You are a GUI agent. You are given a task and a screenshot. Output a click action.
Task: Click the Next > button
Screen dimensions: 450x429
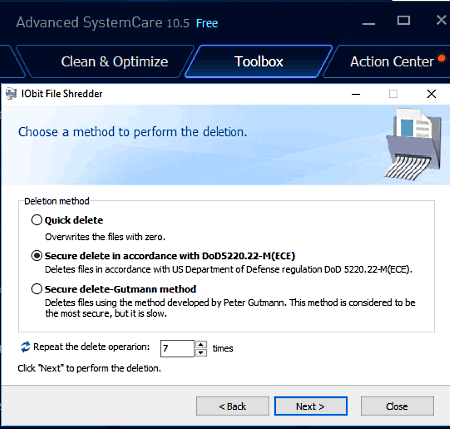[311, 406]
